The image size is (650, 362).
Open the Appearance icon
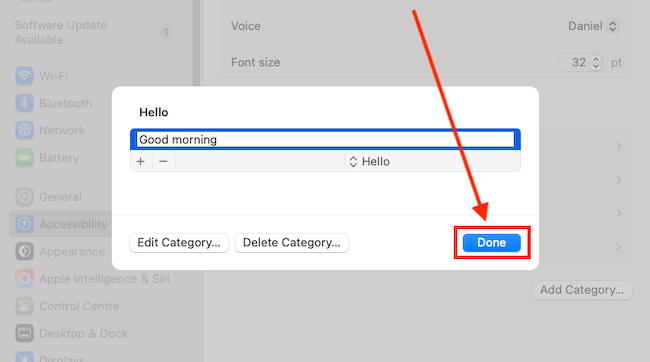[24, 252]
